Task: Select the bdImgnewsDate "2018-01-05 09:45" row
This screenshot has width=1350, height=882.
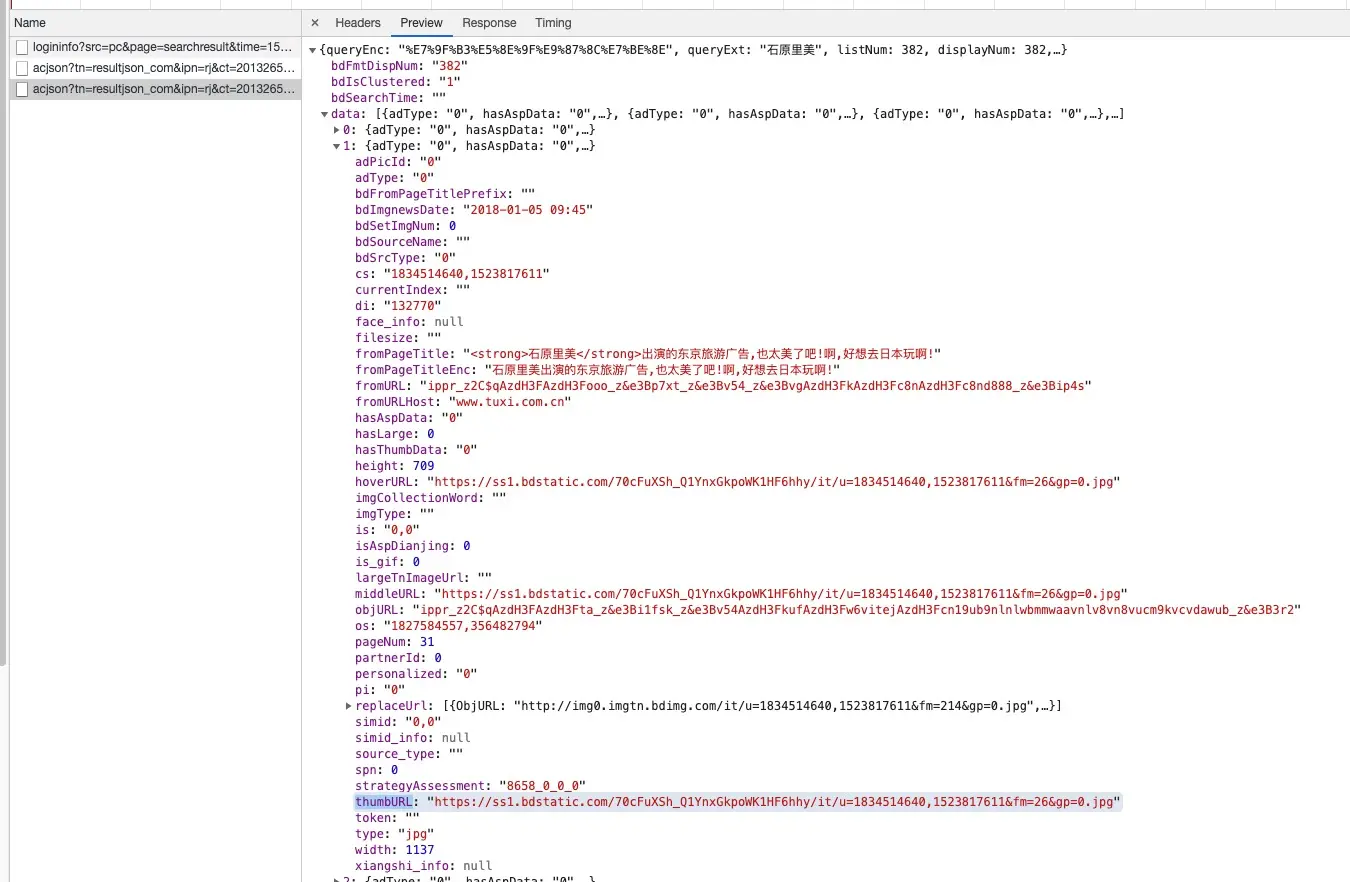Action: coord(474,210)
